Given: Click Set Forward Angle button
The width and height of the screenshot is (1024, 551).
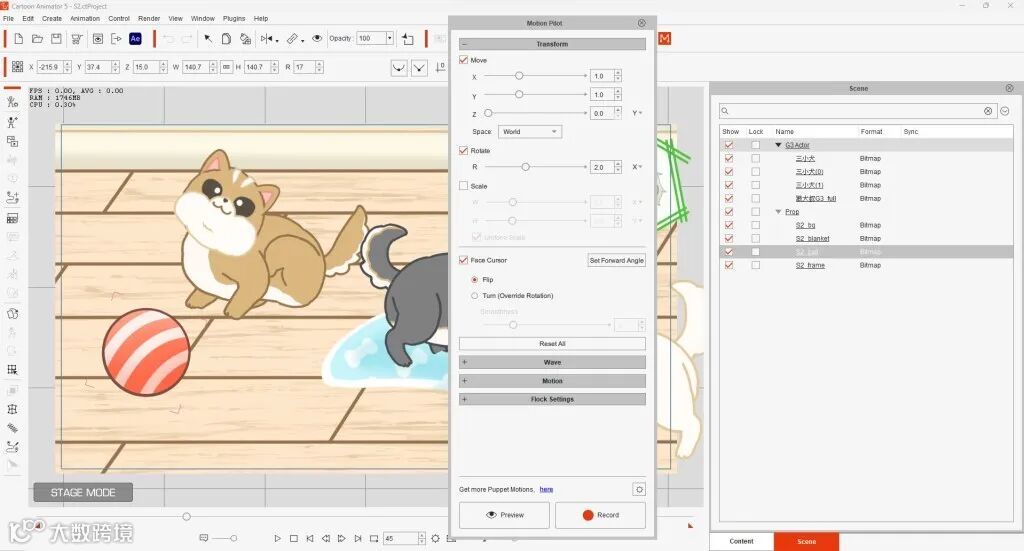Looking at the screenshot, I should tap(616, 260).
